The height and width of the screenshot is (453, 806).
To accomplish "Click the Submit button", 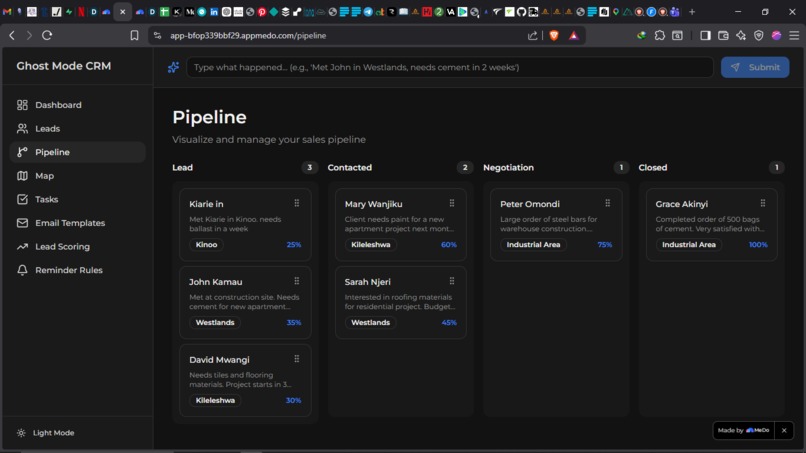I will point(755,67).
